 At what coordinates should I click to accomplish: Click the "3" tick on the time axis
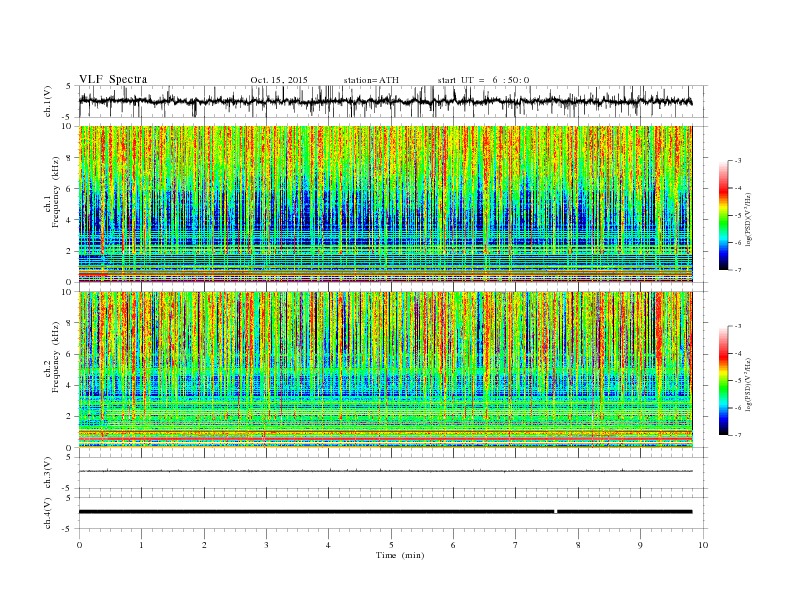coord(266,545)
